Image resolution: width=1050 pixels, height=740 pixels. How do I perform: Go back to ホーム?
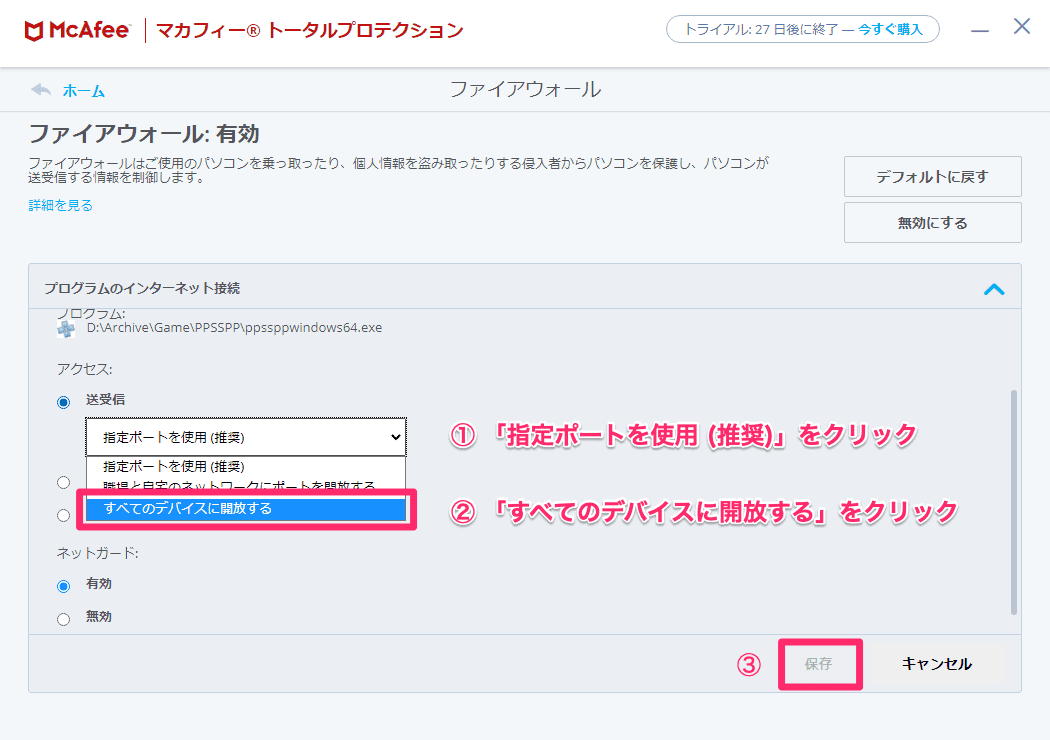pyautogui.click(x=84, y=91)
